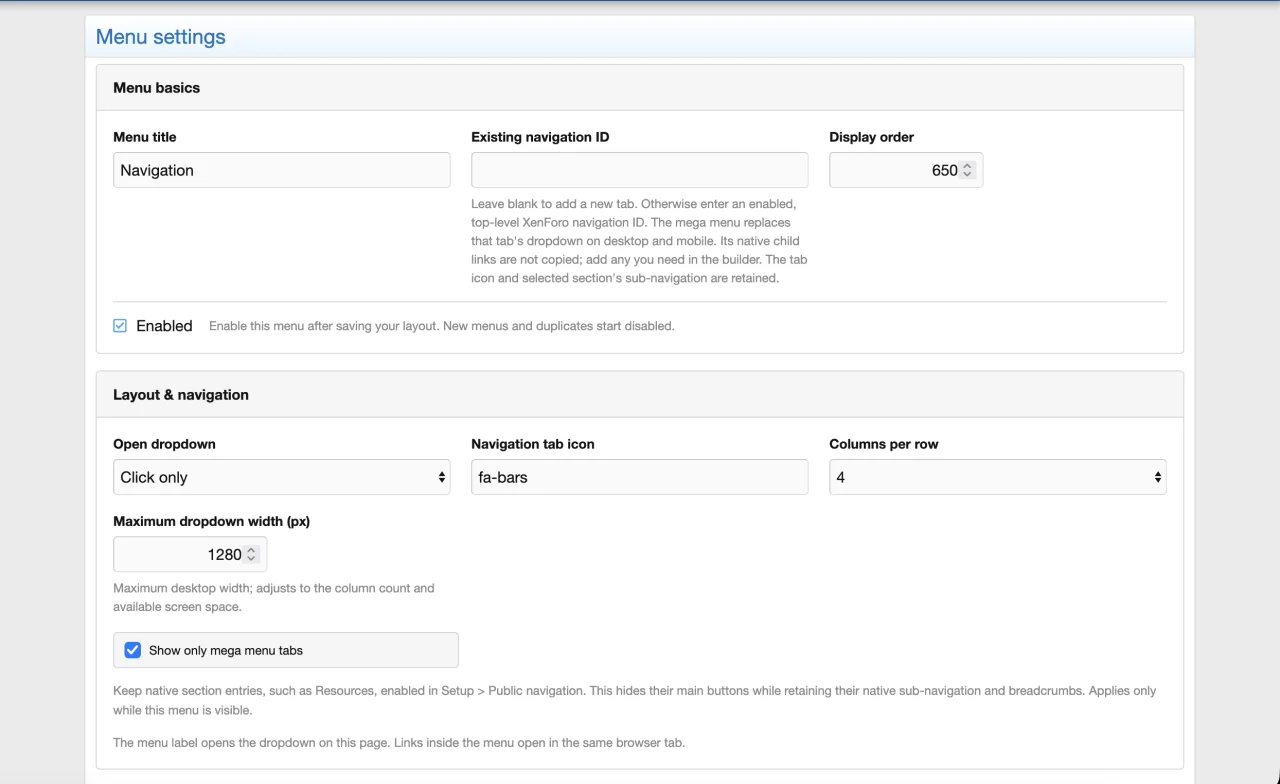
Task: Click the 'Keep native section entries' explanation text
Action: 635,700
